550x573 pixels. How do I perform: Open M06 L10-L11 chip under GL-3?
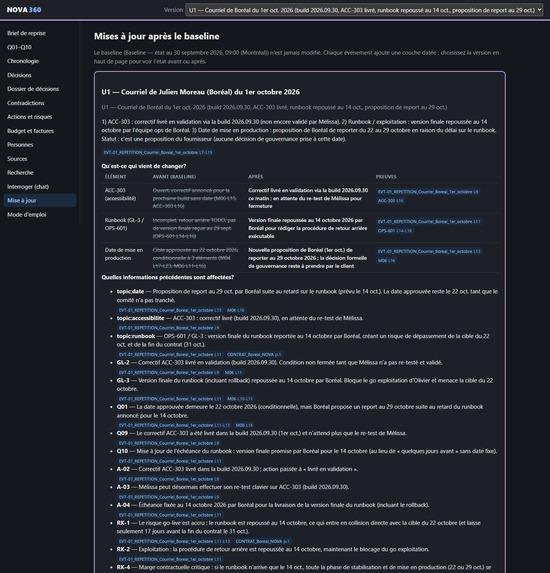[240, 399]
